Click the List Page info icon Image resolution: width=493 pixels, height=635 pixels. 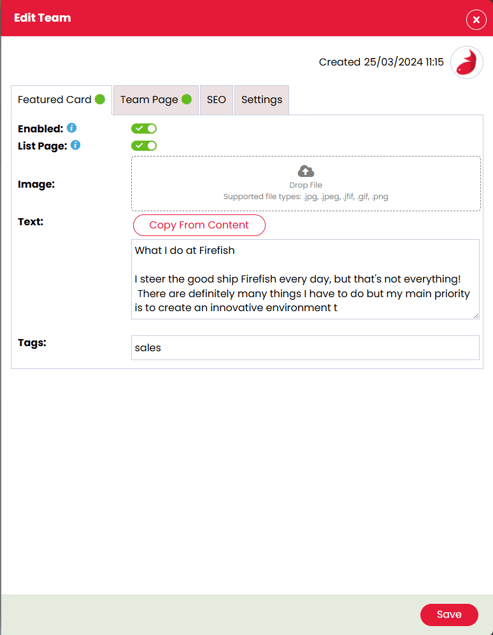coord(75,145)
